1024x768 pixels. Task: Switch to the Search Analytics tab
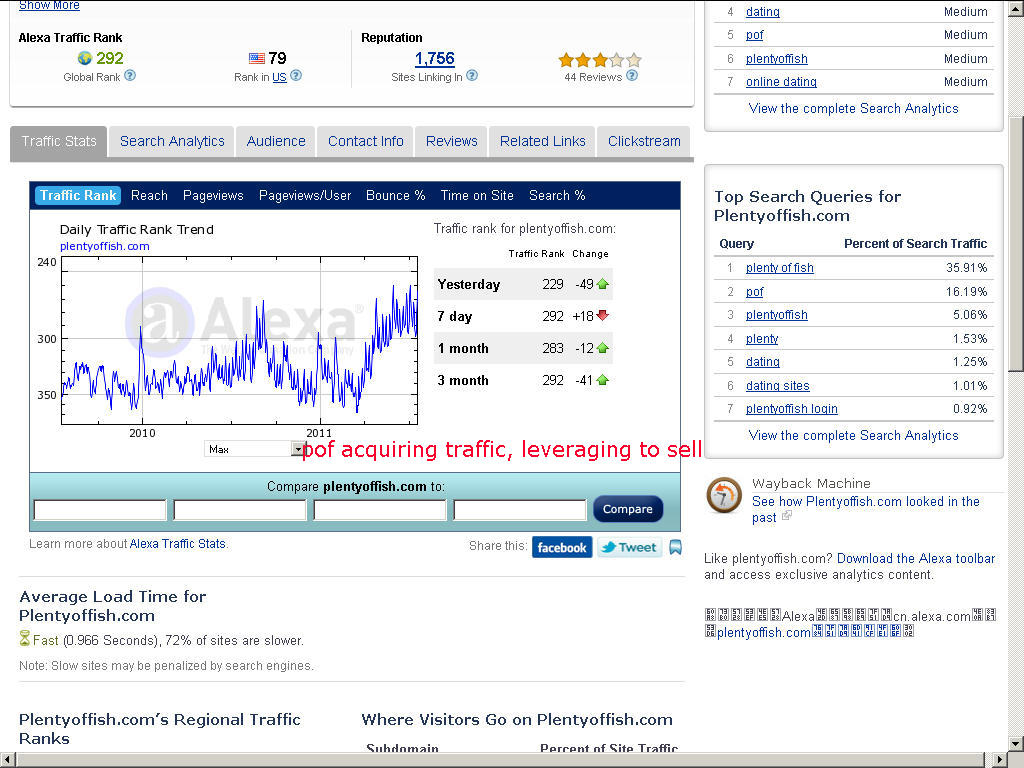click(x=172, y=142)
